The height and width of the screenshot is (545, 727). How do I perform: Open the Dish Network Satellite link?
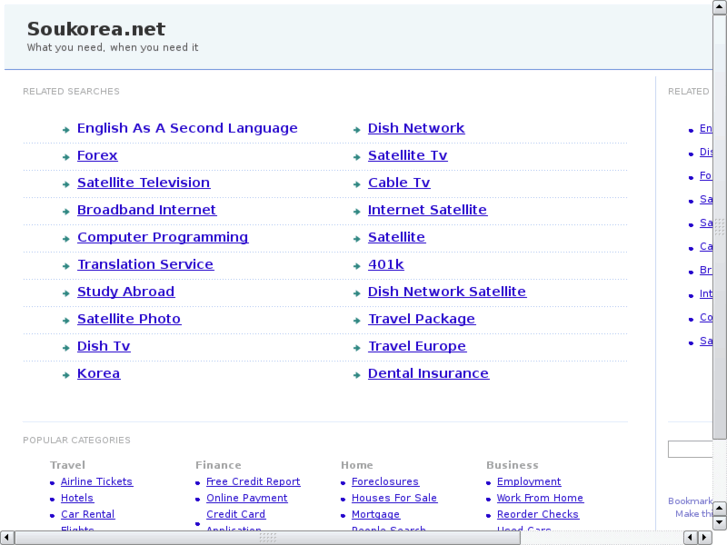click(447, 292)
